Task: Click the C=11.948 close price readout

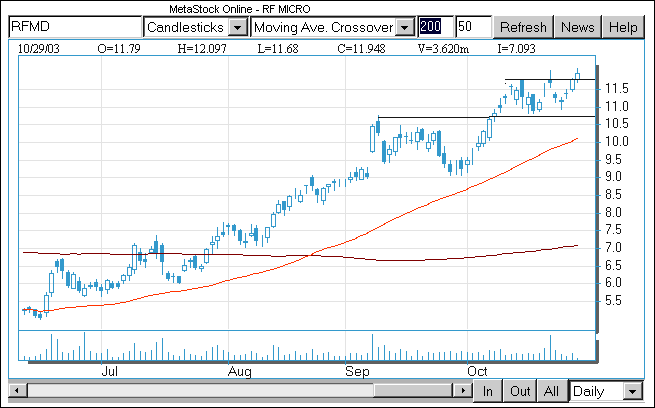Action: tap(361, 49)
